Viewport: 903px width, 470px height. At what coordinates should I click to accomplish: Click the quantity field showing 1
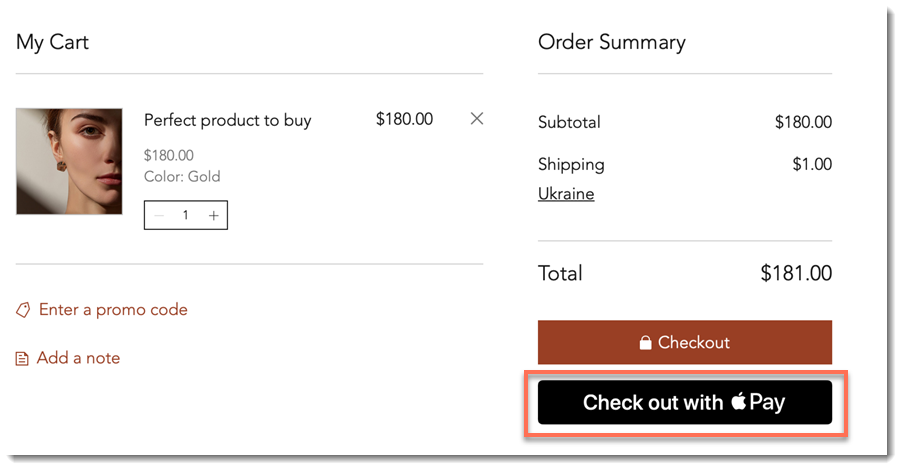pyautogui.click(x=185, y=215)
